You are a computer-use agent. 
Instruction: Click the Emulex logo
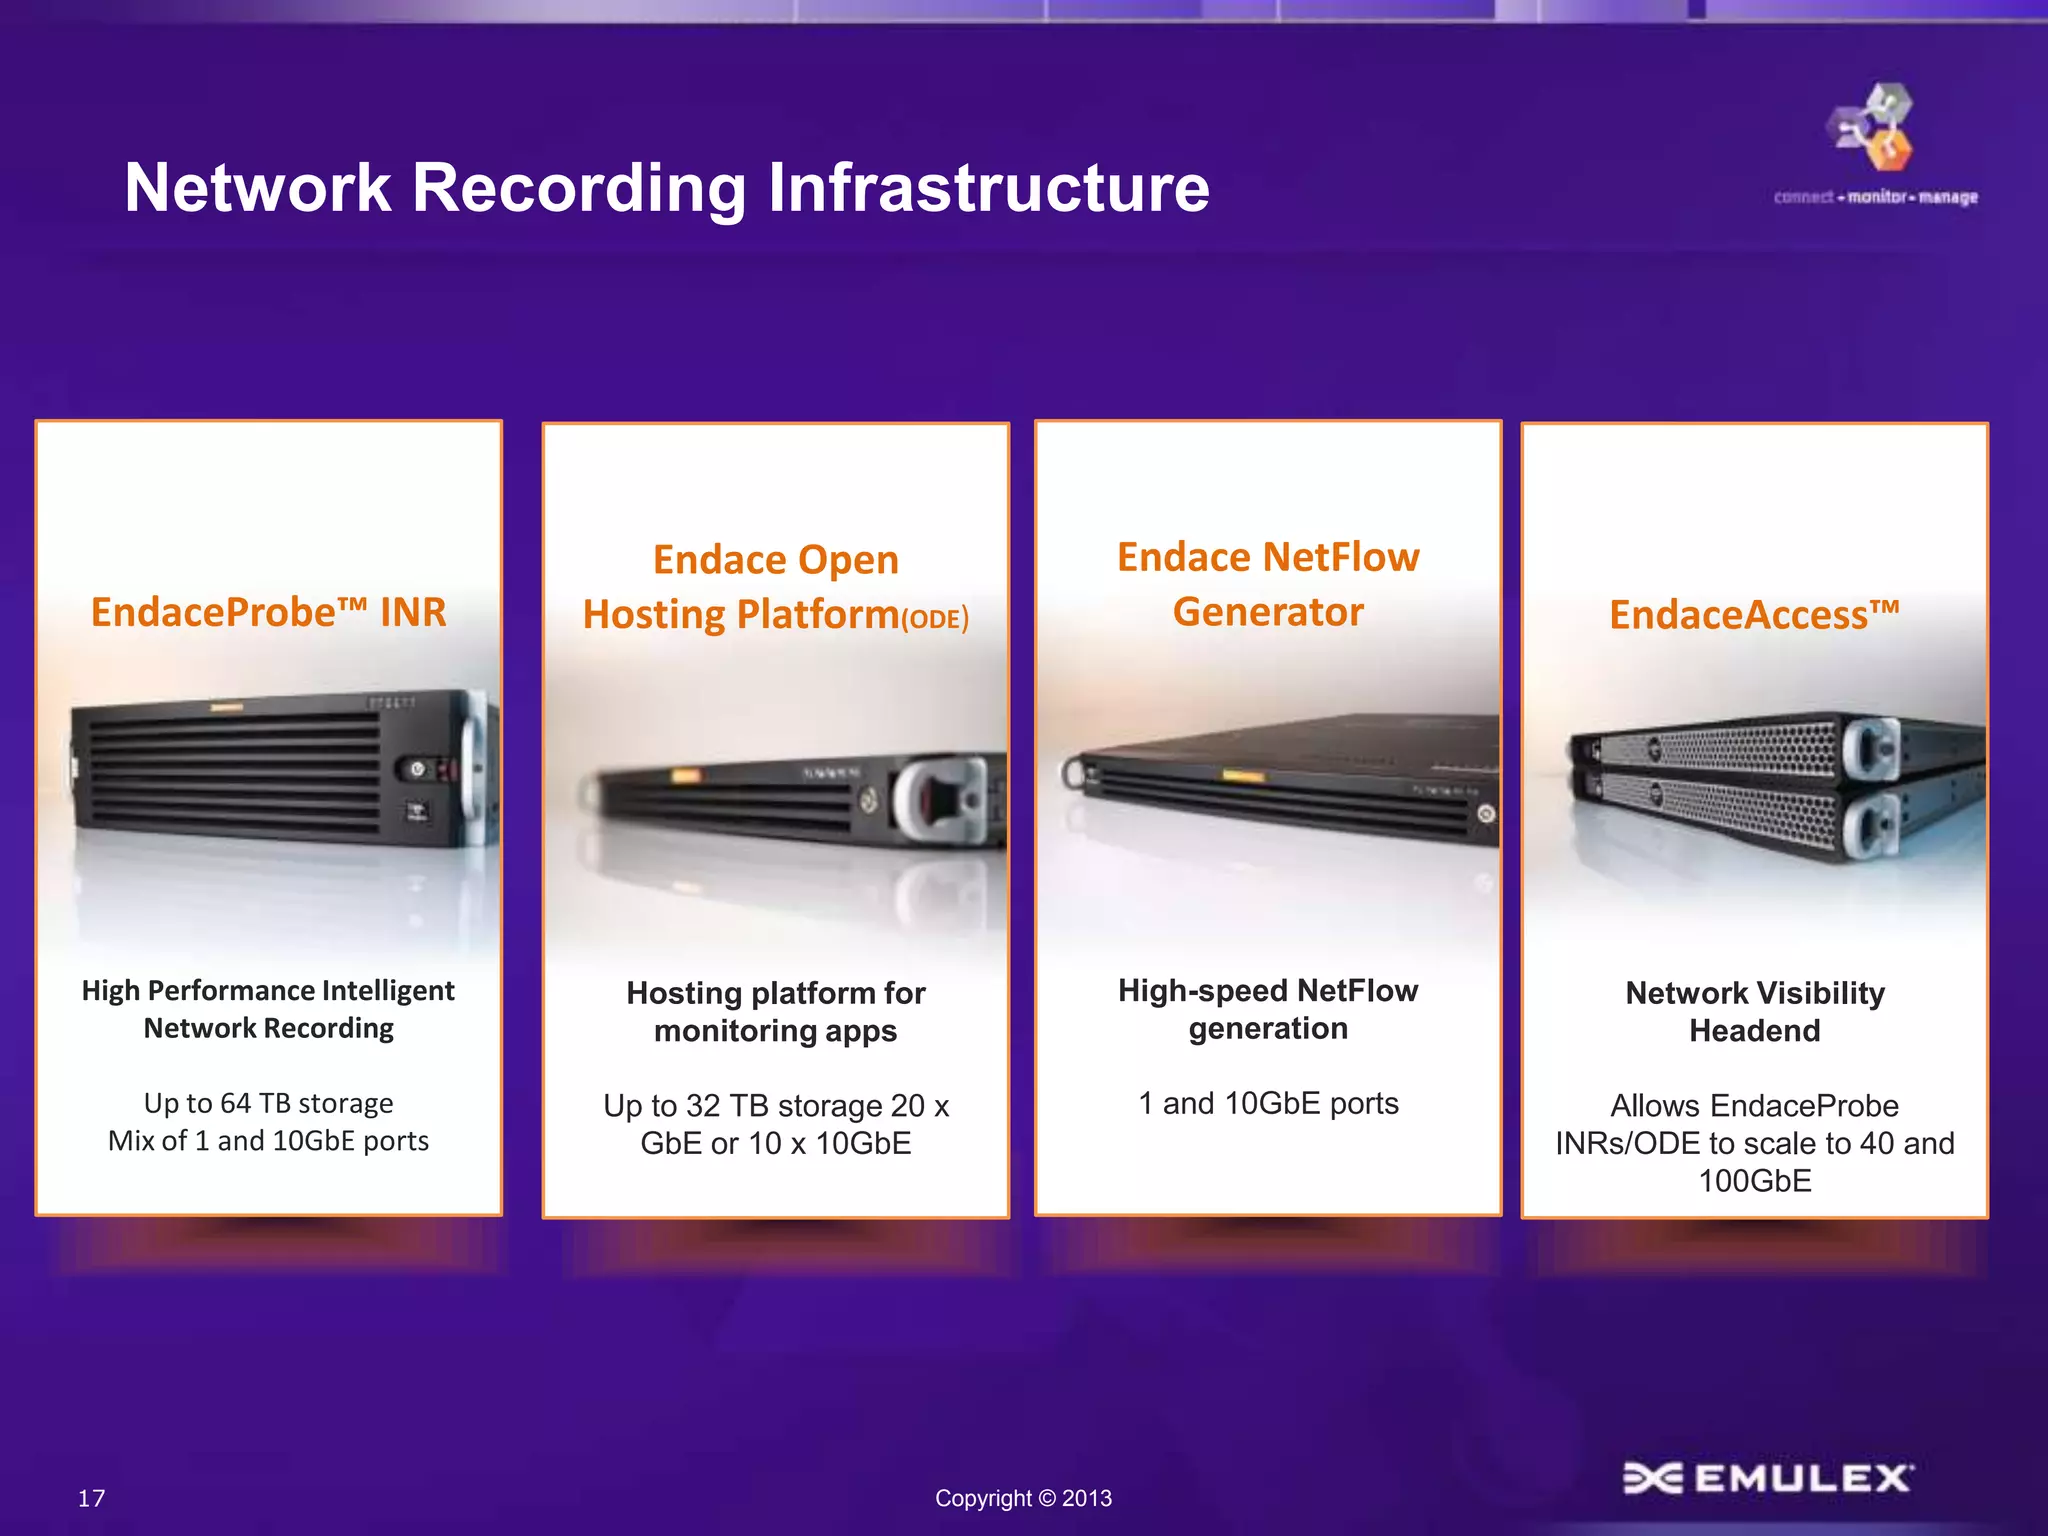click(1768, 1478)
